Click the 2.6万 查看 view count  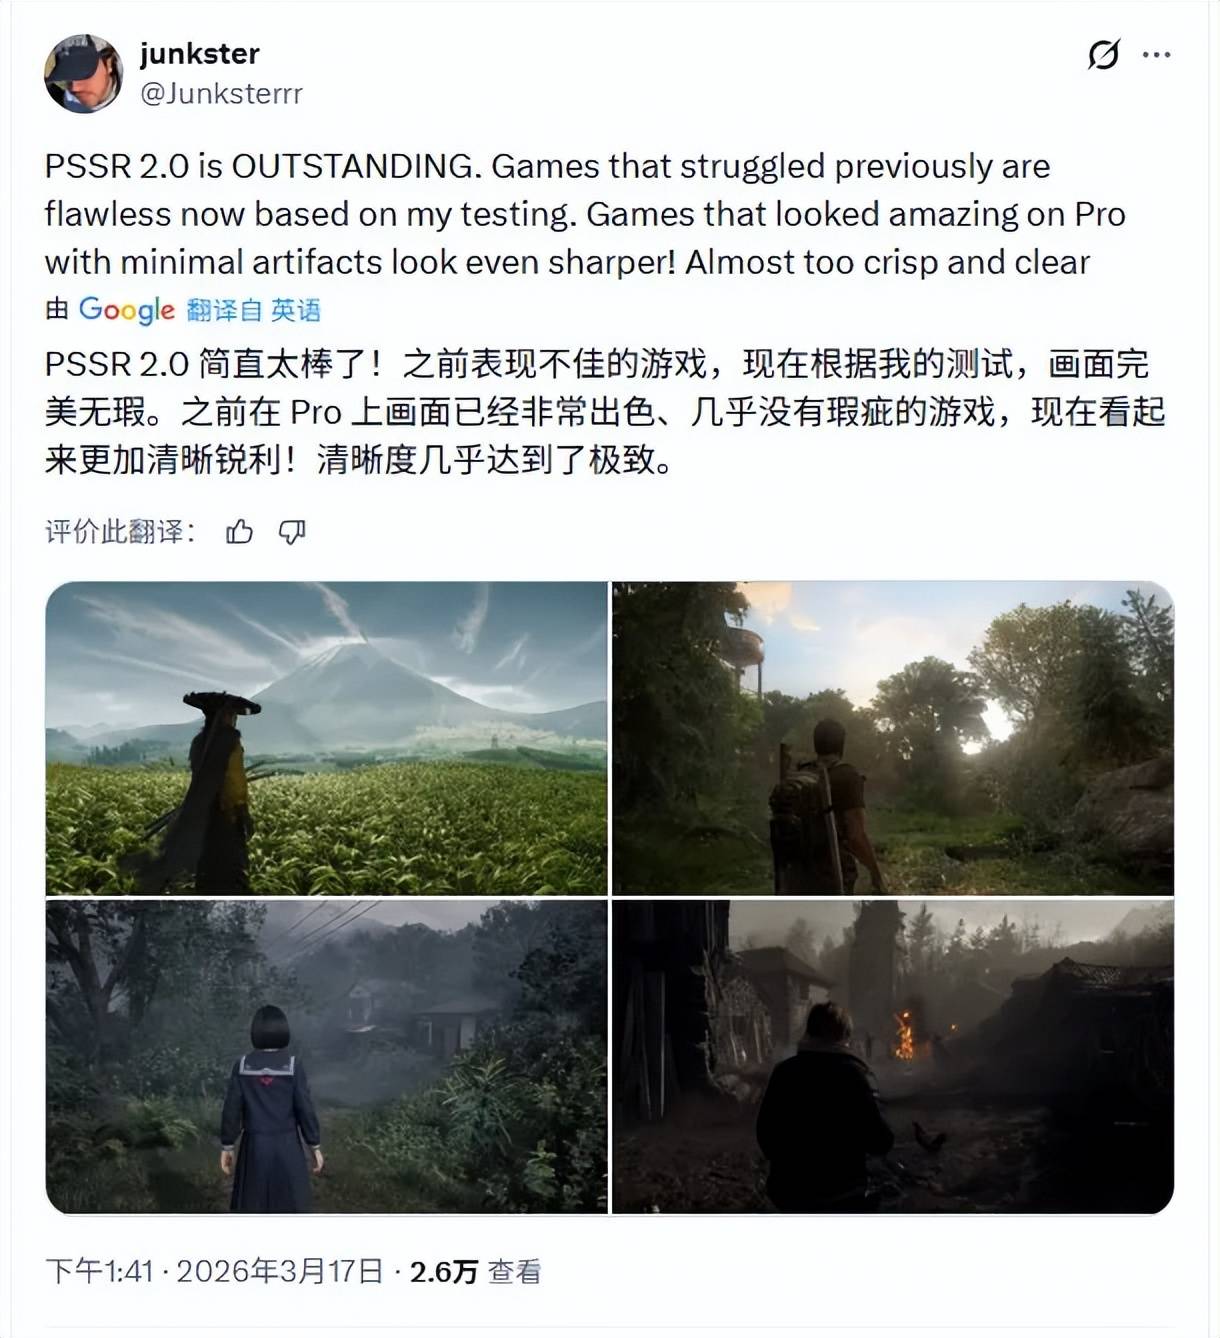[476, 1271]
